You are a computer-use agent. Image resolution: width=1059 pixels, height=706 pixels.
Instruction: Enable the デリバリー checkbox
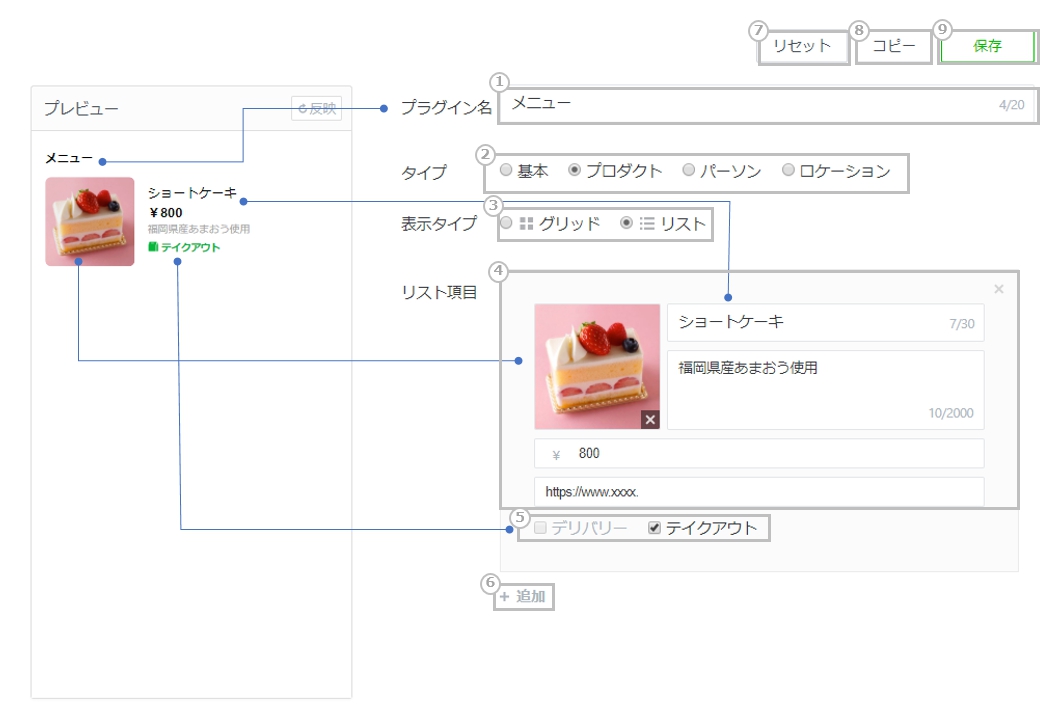(x=540, y=528)
